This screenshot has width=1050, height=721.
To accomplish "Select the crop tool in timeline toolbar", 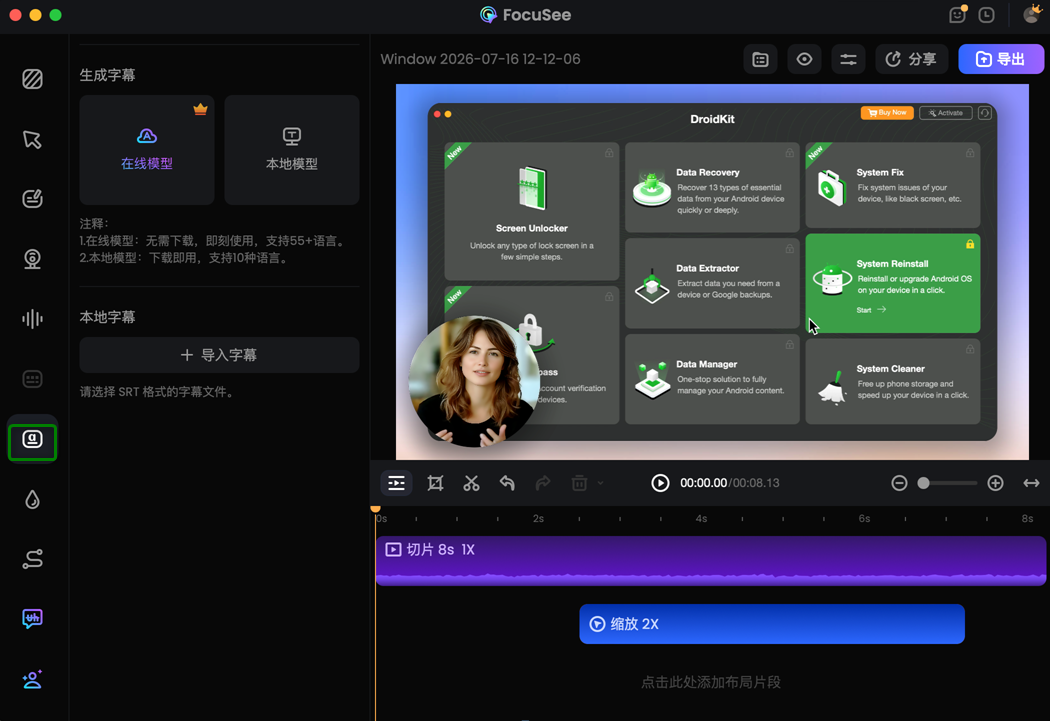I will [x=435, y=483].
